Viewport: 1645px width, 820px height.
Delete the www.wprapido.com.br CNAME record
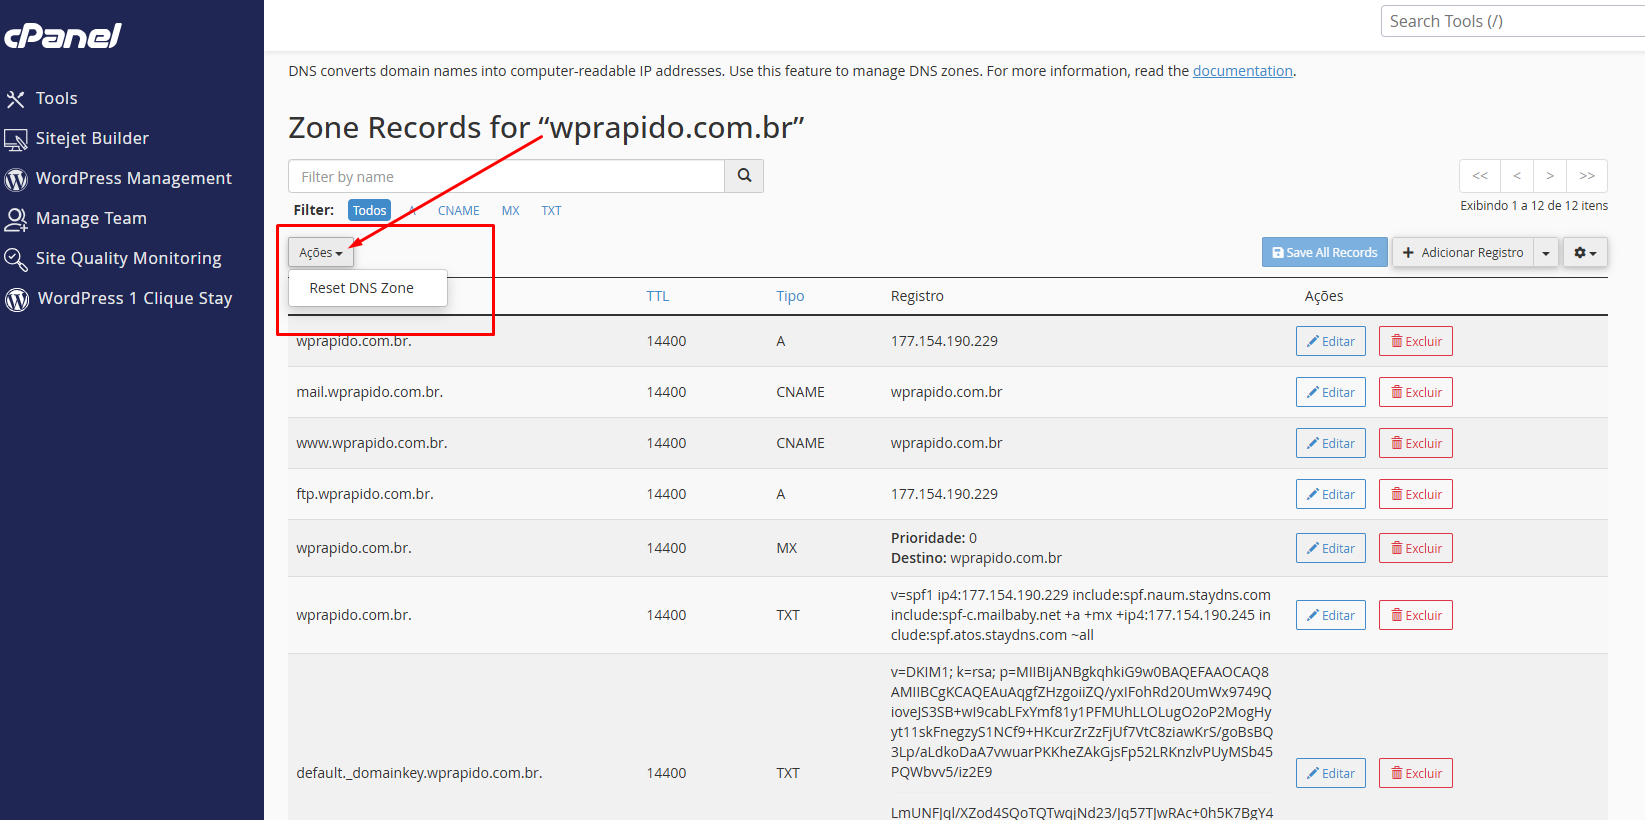(1415, 443)
